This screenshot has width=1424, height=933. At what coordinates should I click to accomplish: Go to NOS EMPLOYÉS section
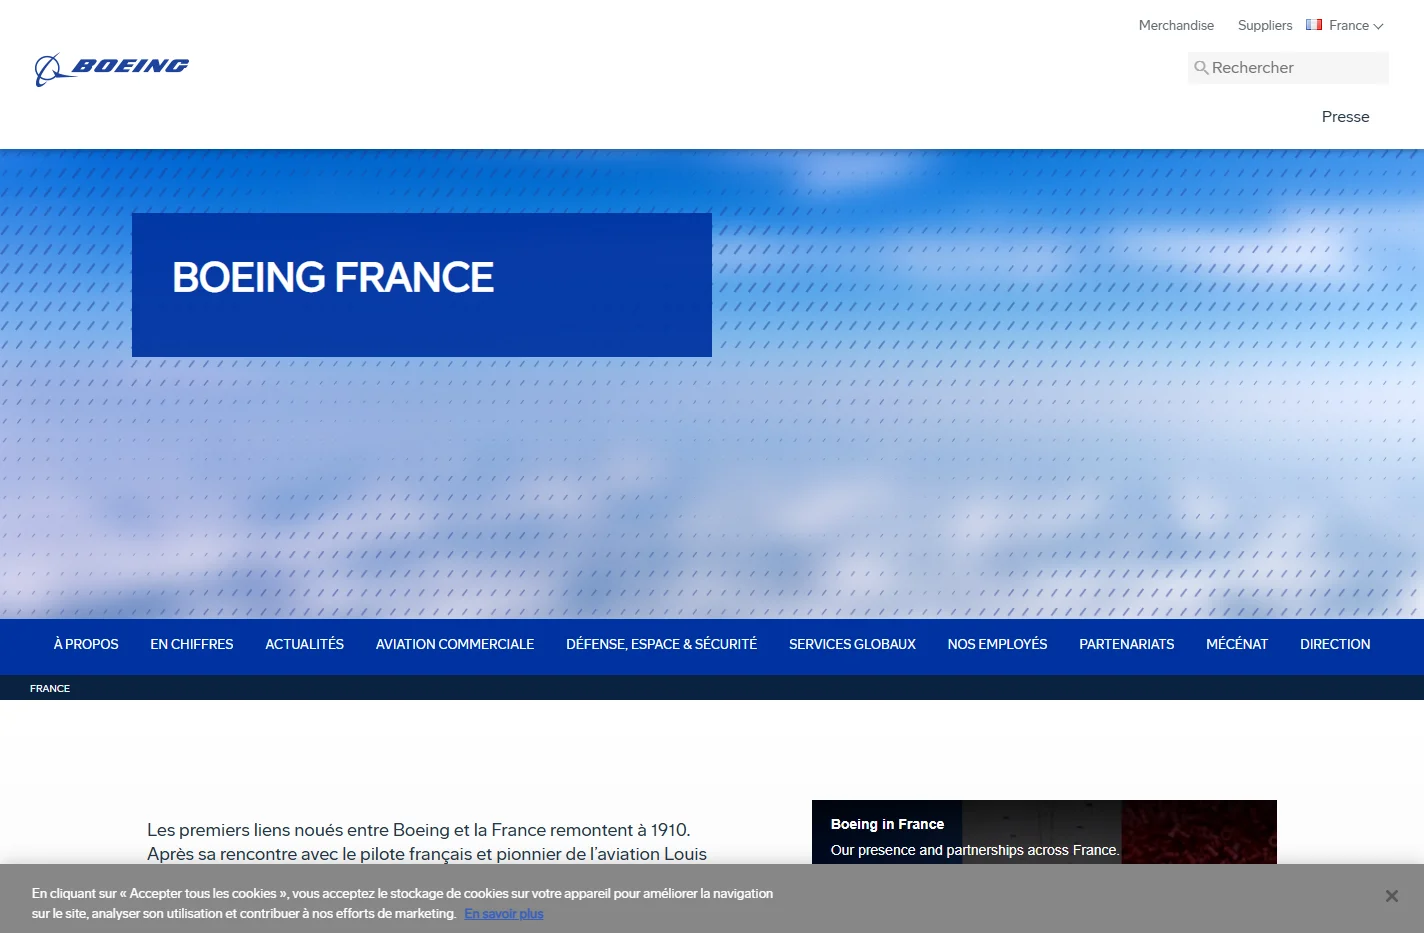tap(997, 645)
